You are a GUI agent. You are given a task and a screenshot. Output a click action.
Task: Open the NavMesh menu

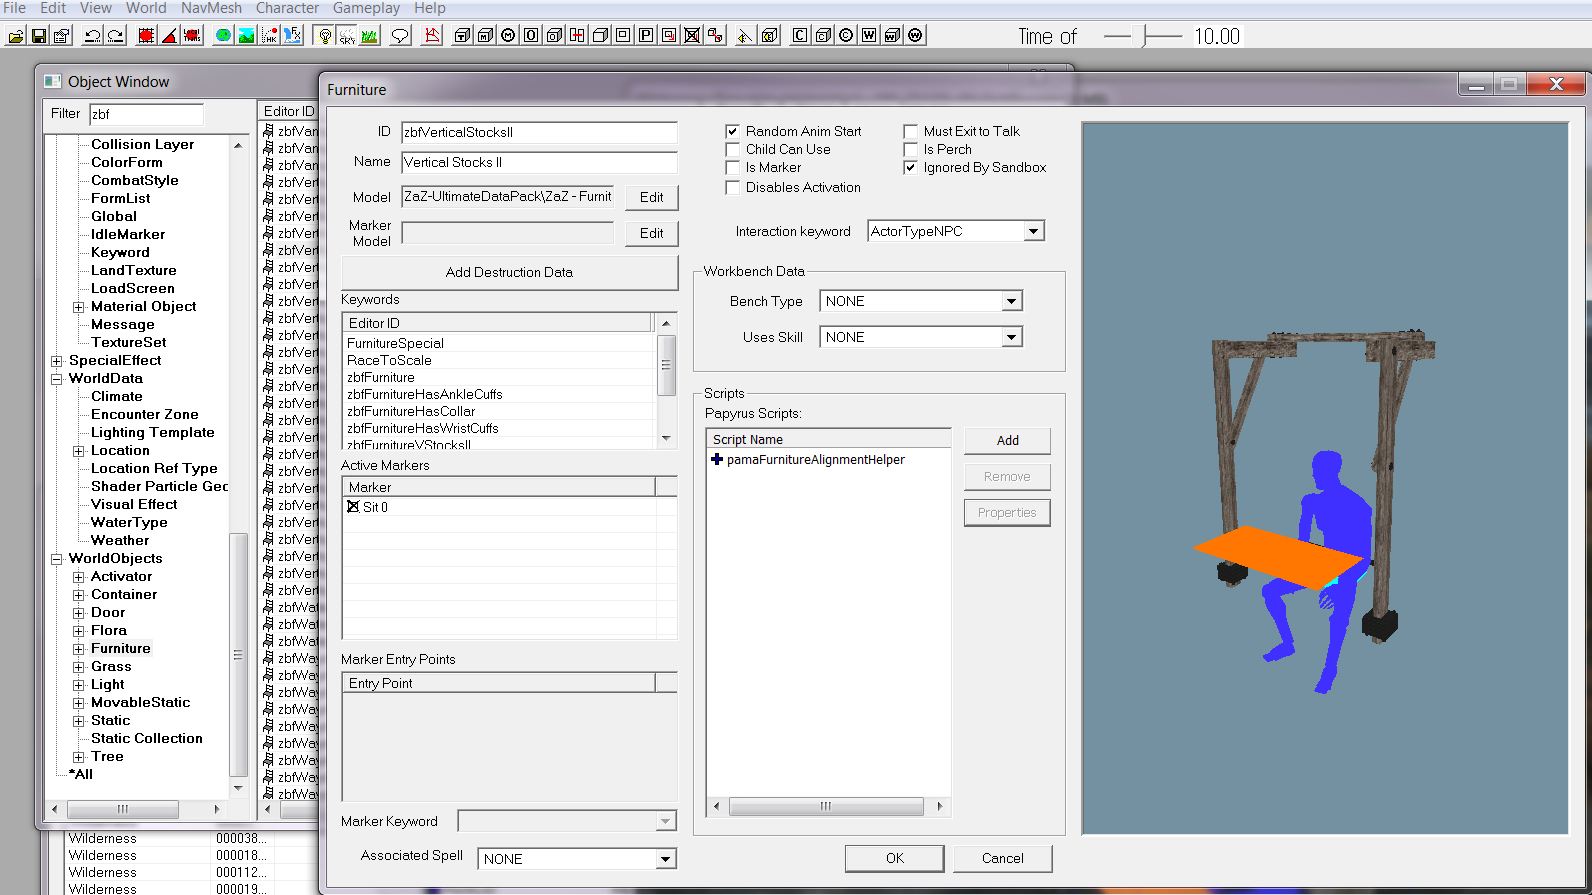pyautogui.click(x=211, y=8)
